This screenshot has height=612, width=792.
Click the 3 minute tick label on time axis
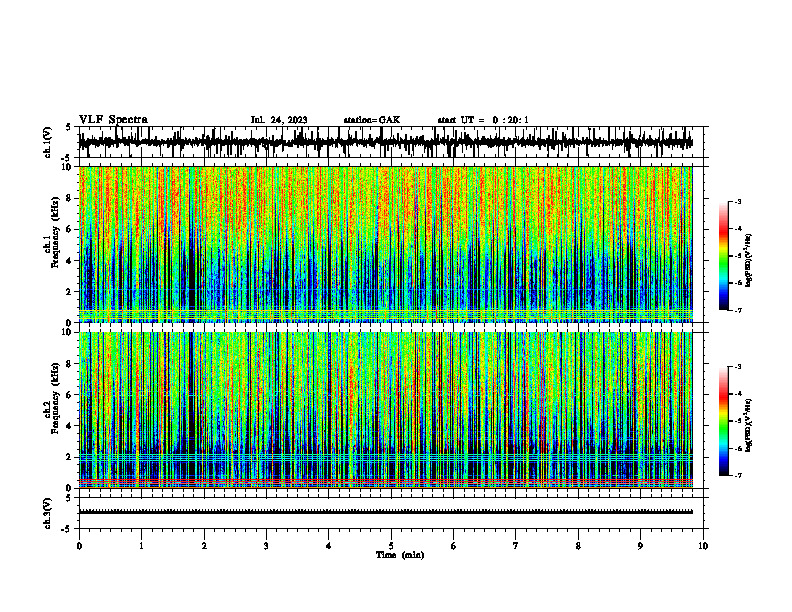(266, 546)
